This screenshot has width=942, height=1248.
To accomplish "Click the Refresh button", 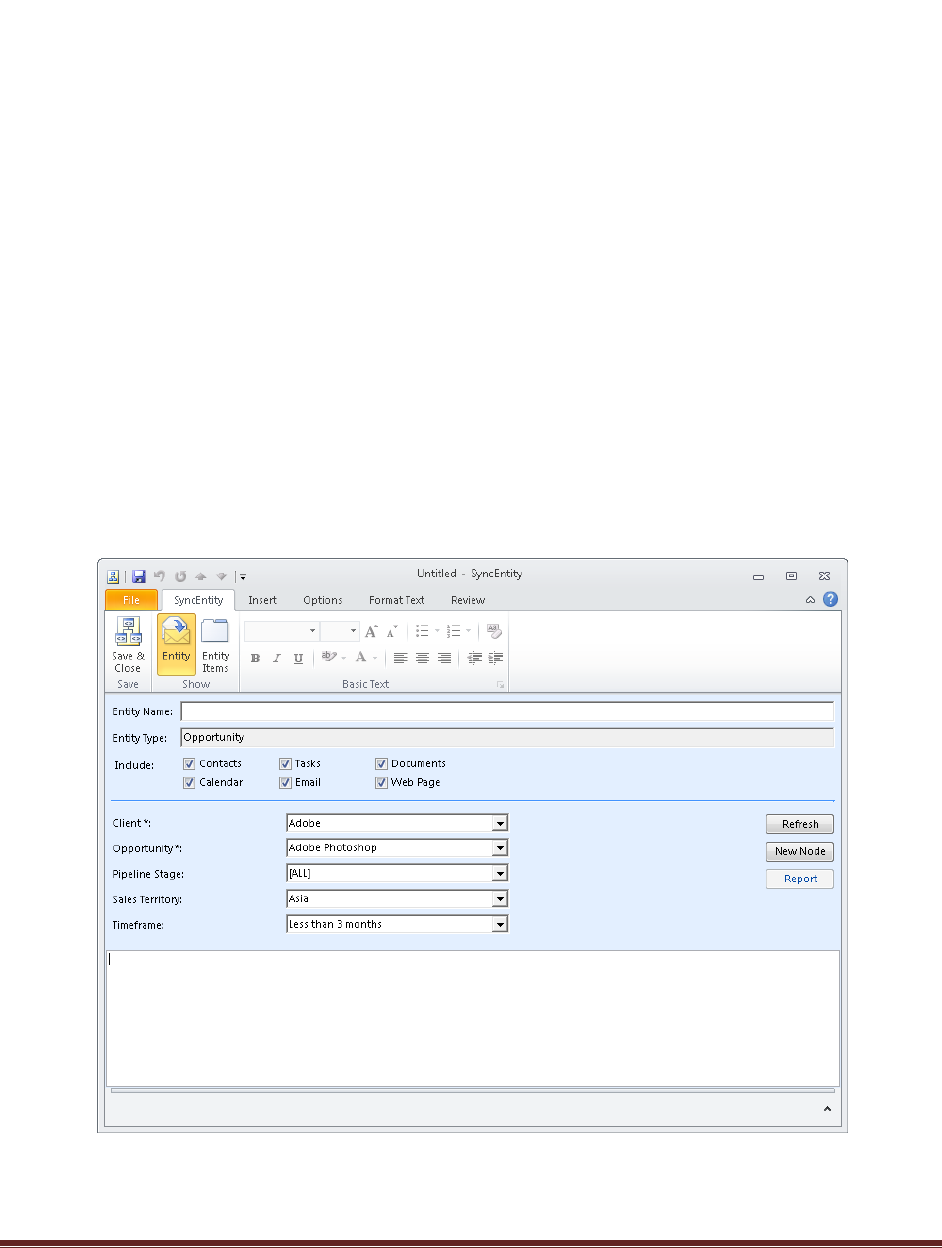I will pyautogui.click(x=800, y=825).
